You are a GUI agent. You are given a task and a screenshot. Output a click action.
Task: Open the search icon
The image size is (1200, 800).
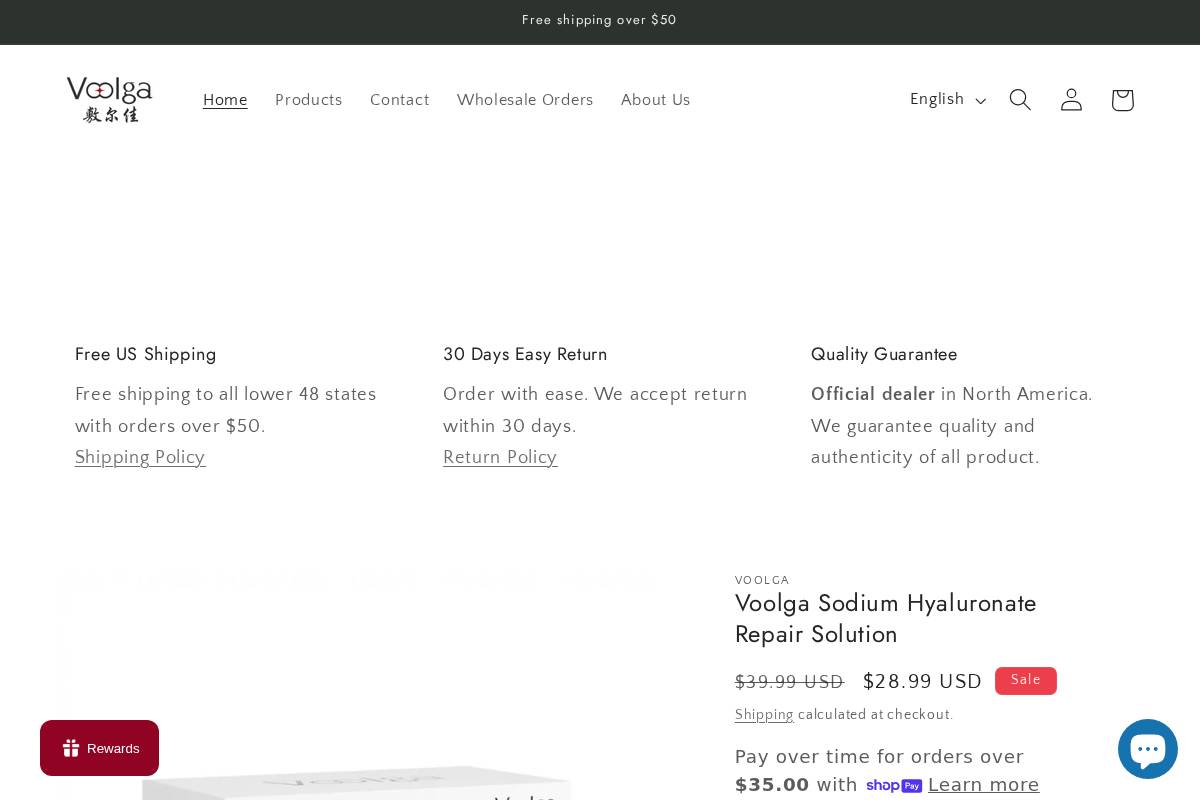(x=1020, y=99)
